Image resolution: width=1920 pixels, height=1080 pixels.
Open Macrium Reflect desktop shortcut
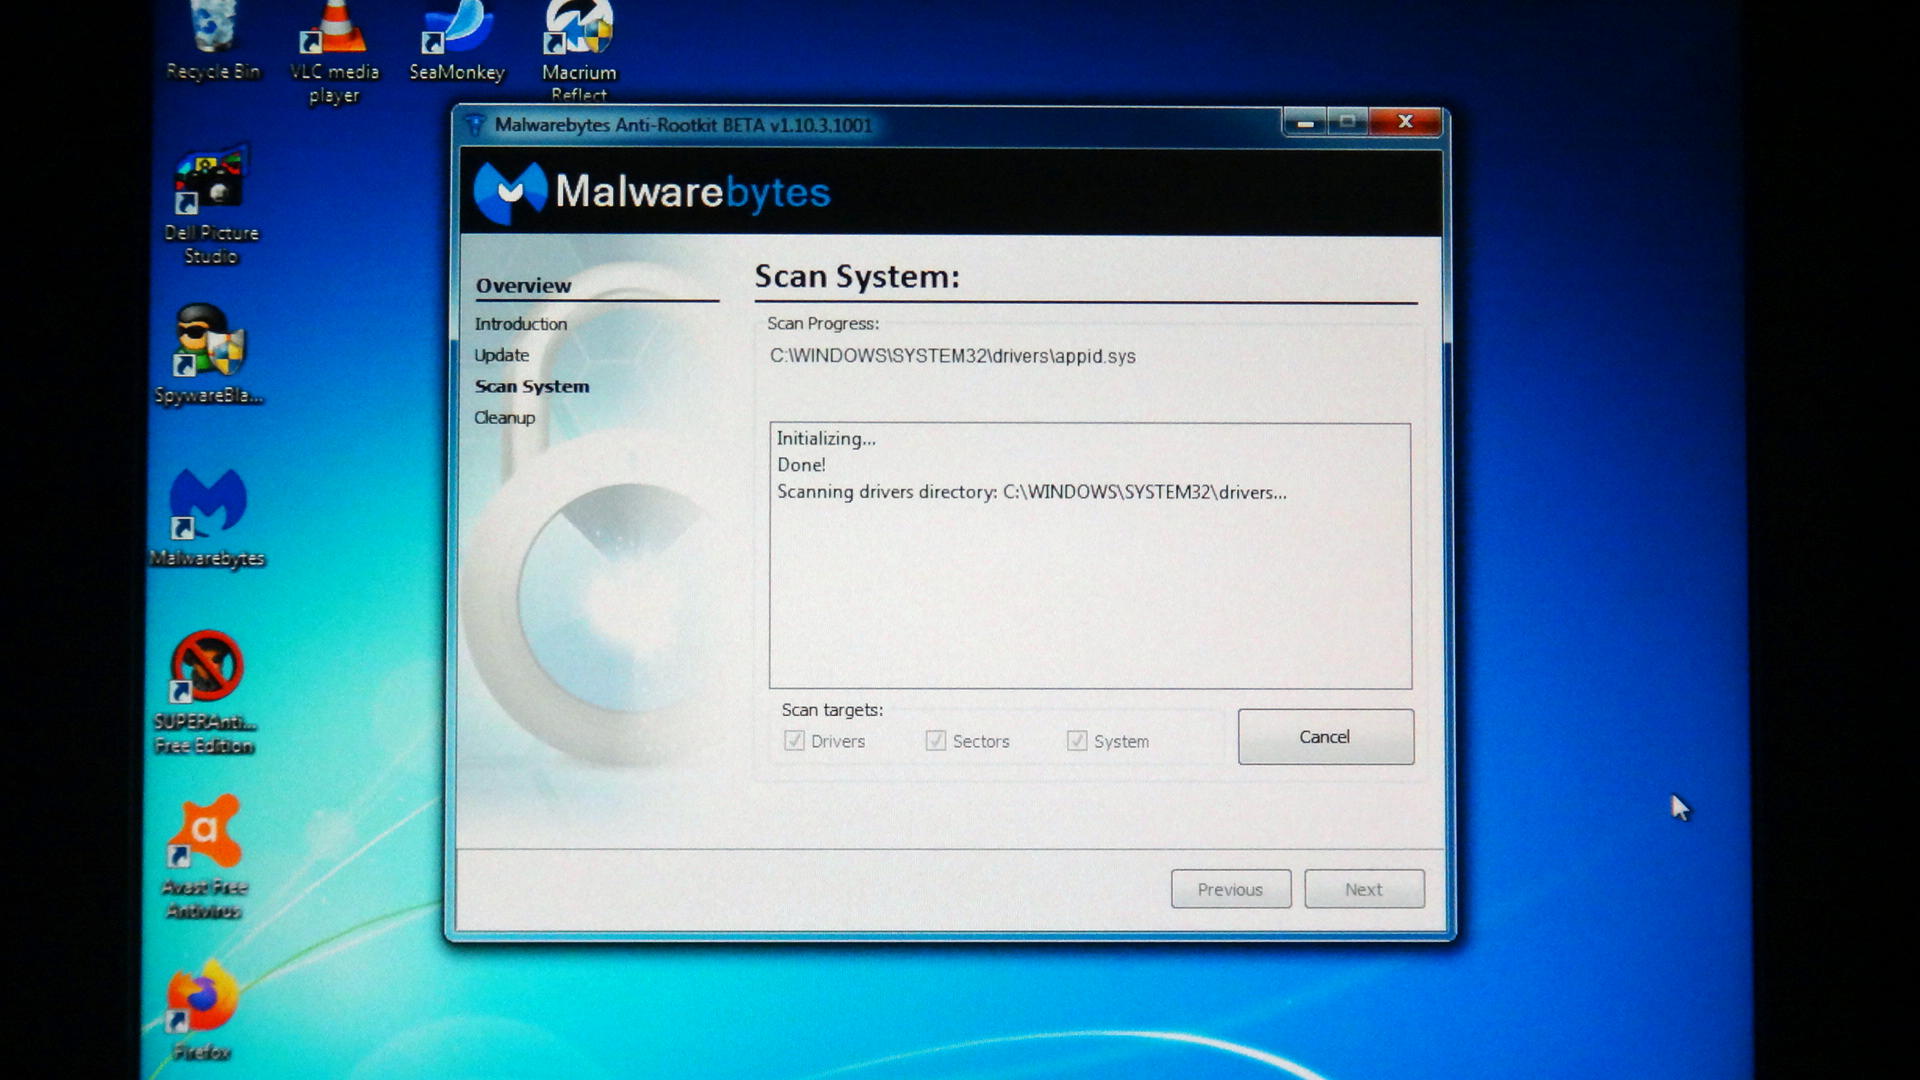pos(579,50)
